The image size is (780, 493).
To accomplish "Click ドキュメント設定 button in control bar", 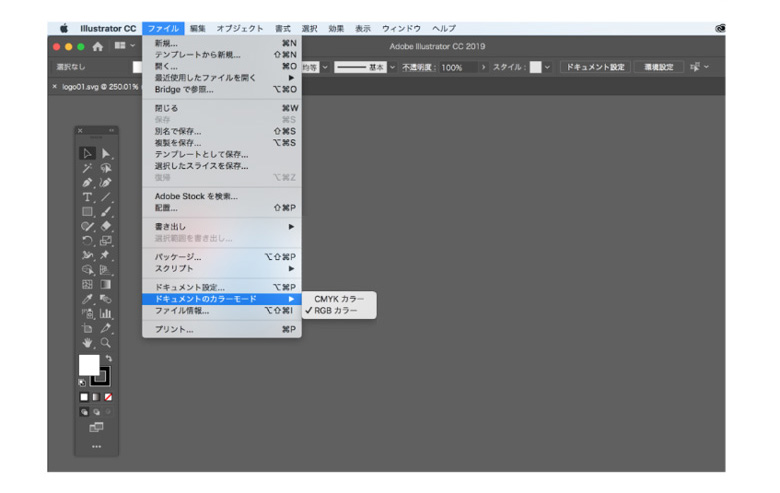I will 595,67.
